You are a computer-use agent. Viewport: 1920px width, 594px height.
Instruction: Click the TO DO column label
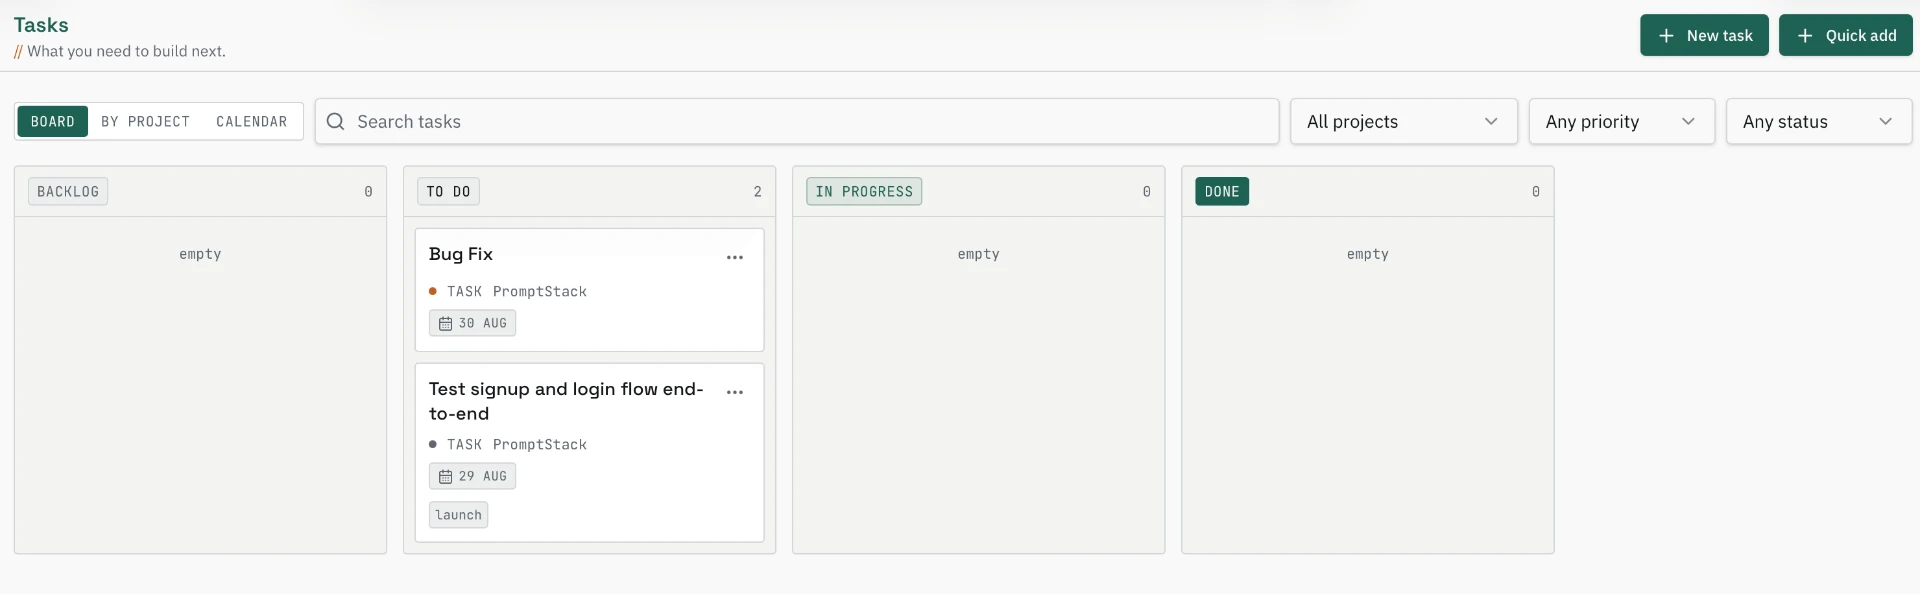pyautogui.click(x=448, y=191)
